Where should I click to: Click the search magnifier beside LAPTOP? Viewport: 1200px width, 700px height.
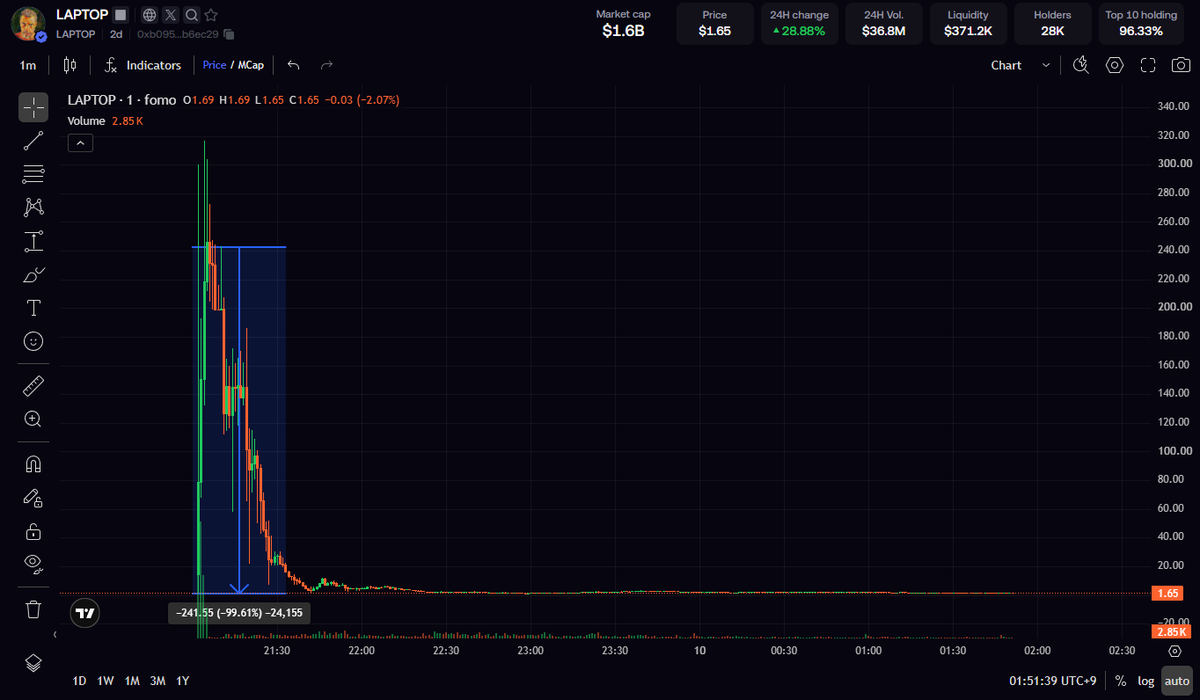(x=190, y=15)
